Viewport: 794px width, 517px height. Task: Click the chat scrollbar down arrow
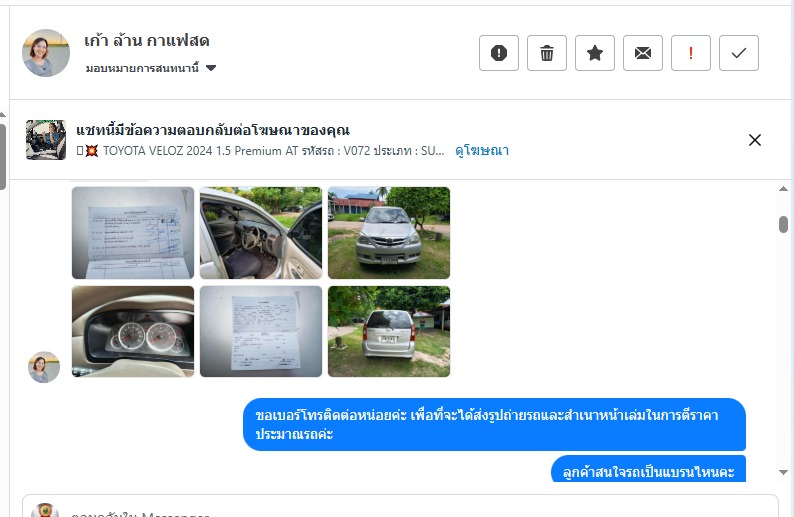pyautogui.click(x=783, y=472)
